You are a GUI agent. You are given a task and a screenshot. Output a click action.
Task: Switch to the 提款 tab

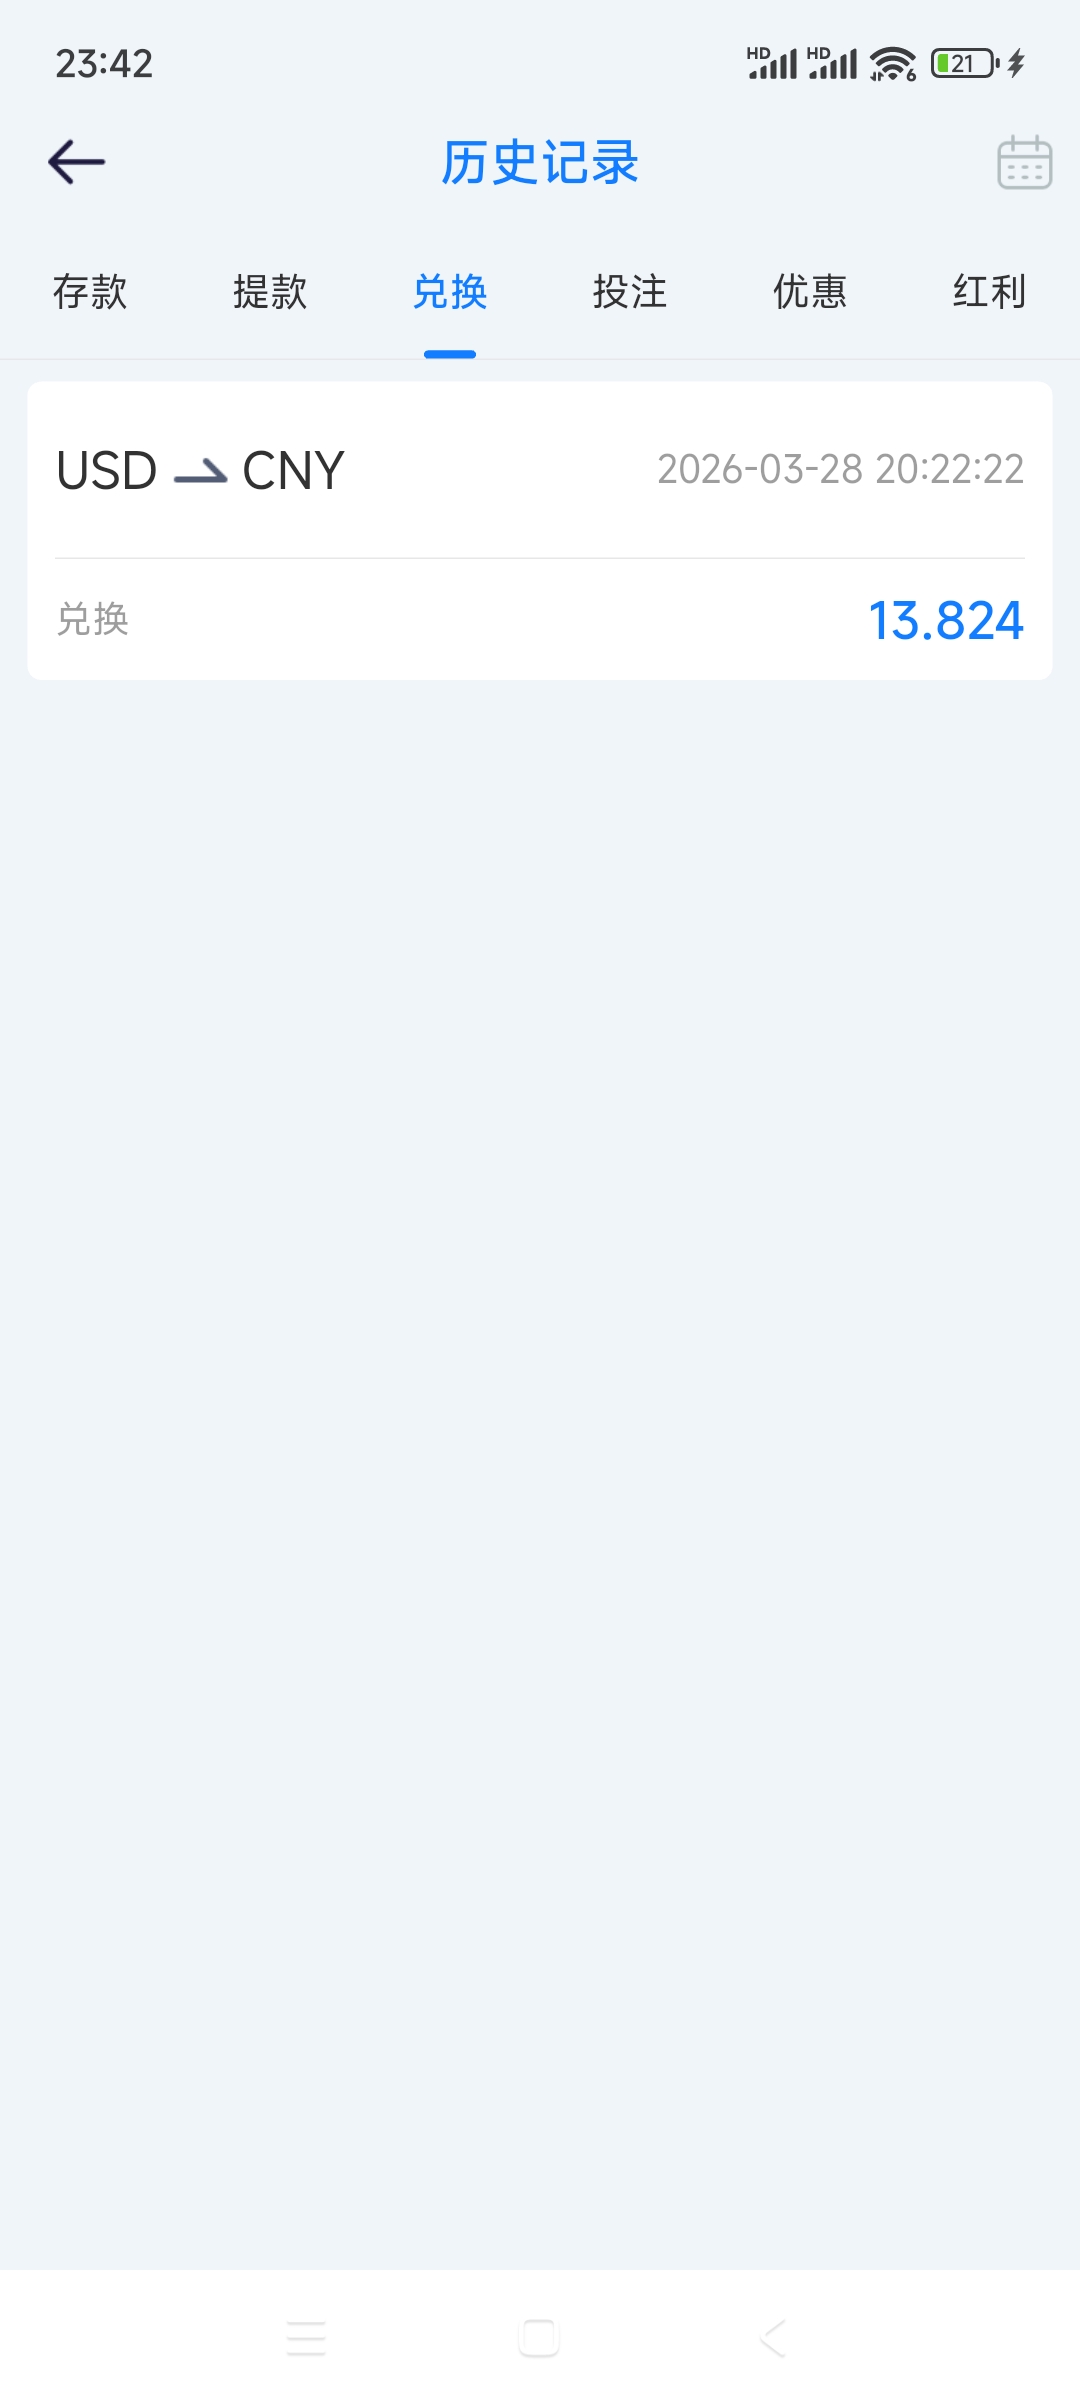coord(270,292)
